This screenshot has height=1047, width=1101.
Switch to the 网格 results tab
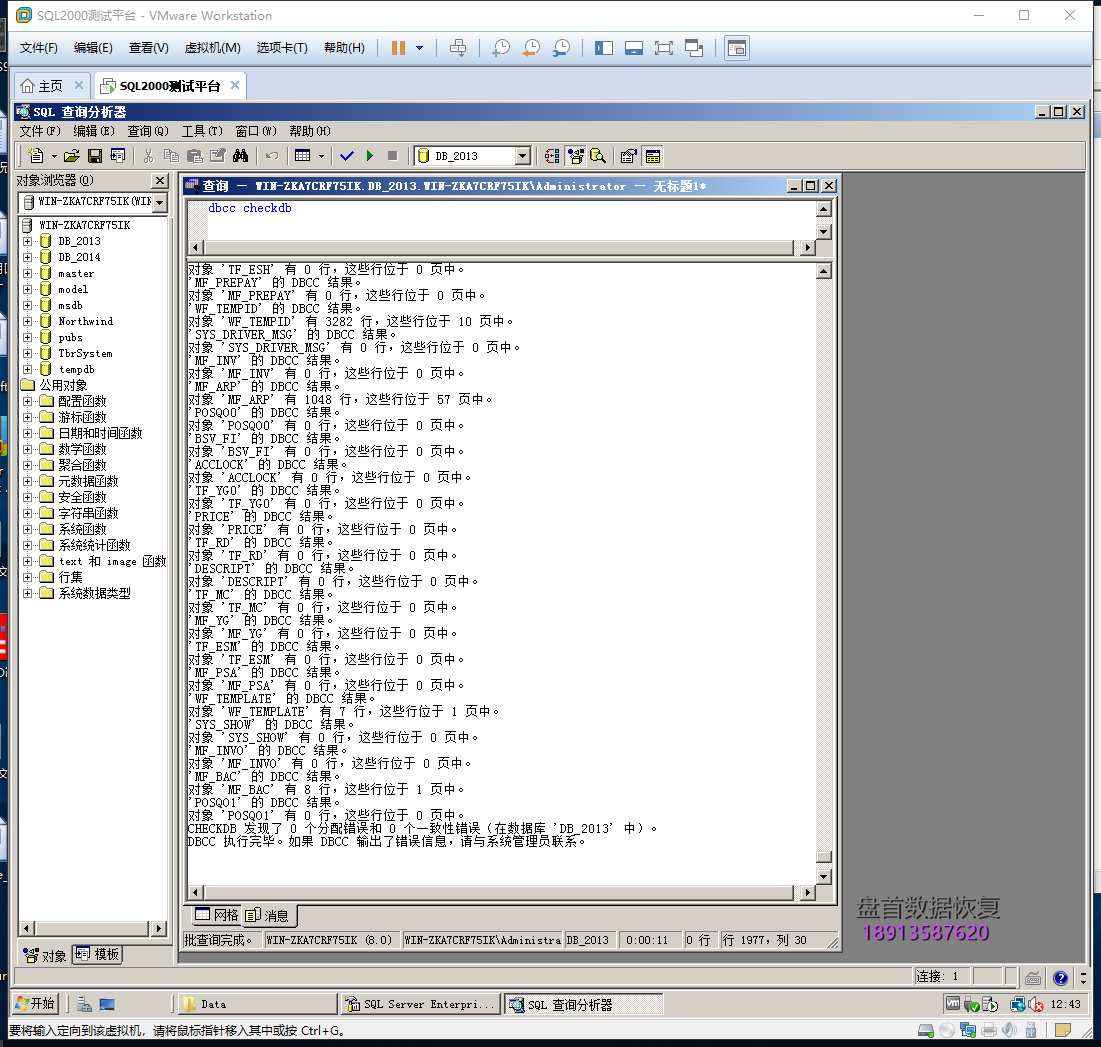tap(216, 915)
